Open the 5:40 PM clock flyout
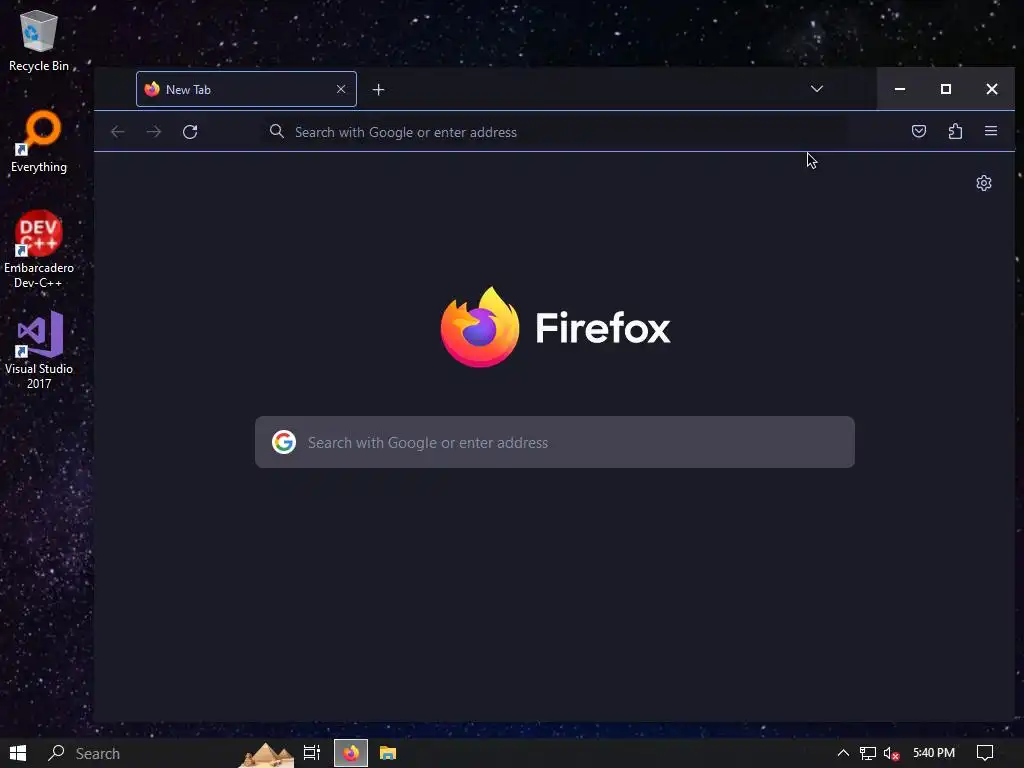 [x=934, y=753]
